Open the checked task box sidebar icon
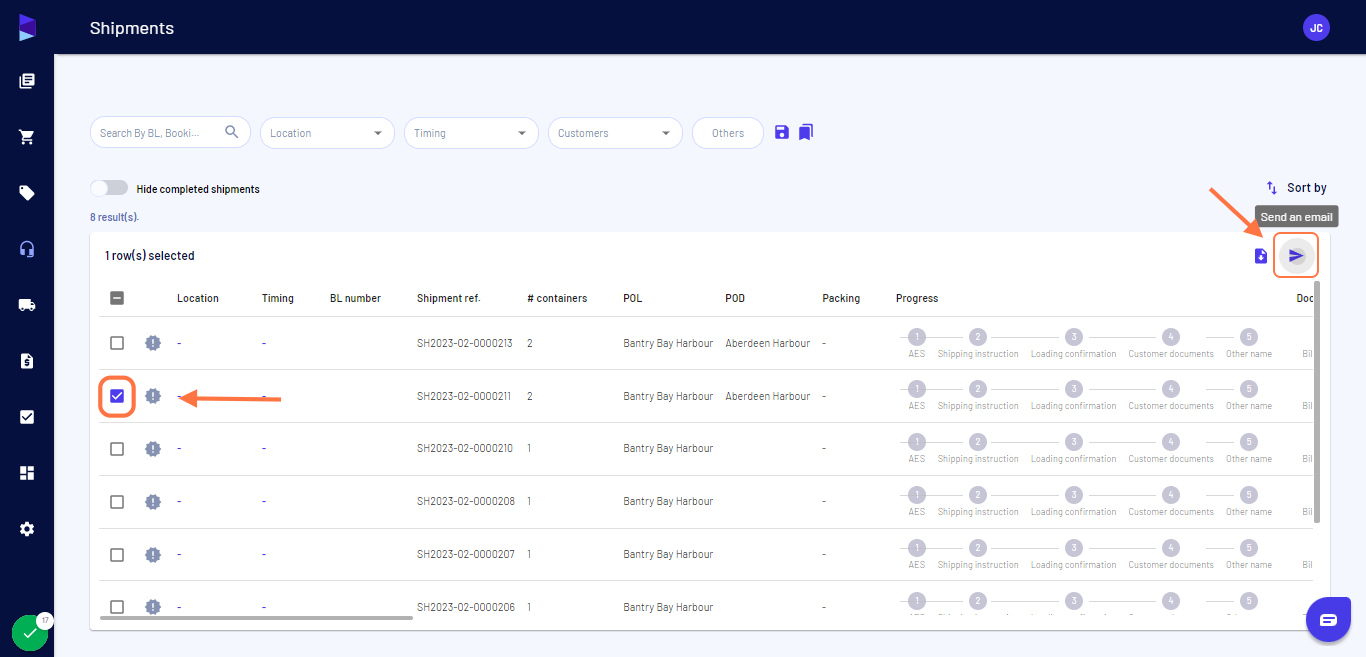Image resolution: width=1366 pixels, height=657 pixels. (x=27, y=417)
